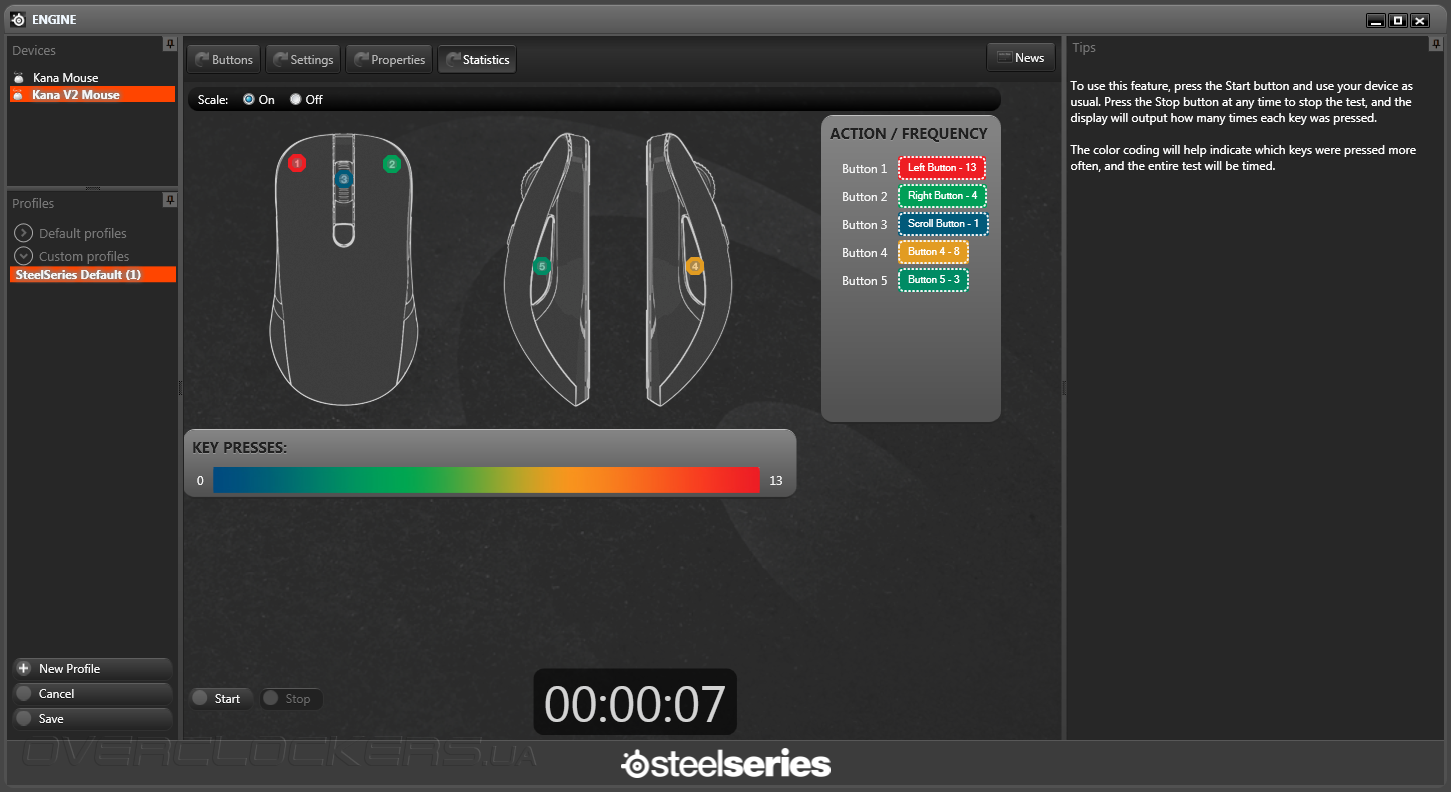Viewport: 1451px width, 792px height.
Task: Click the maximum key presses value 13
Action: [776, 481]
